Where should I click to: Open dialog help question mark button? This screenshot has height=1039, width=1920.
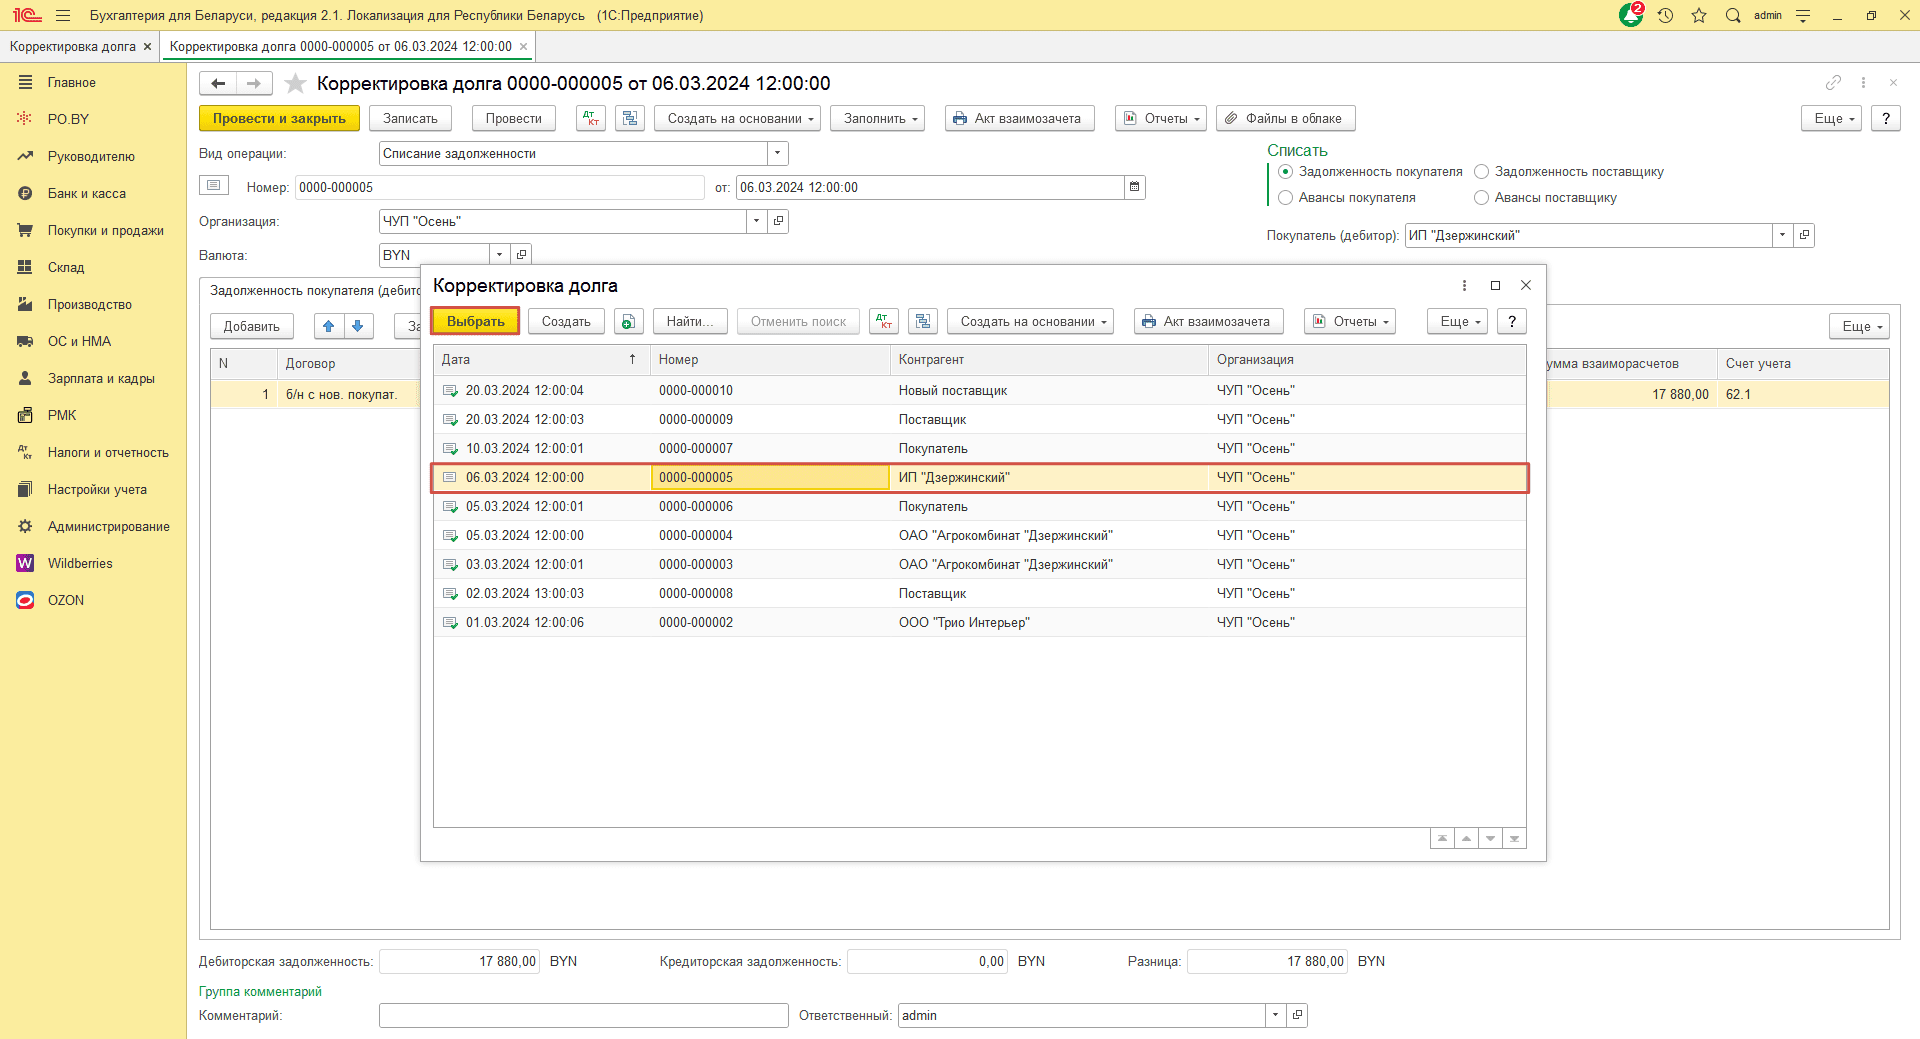[1512, 321]
